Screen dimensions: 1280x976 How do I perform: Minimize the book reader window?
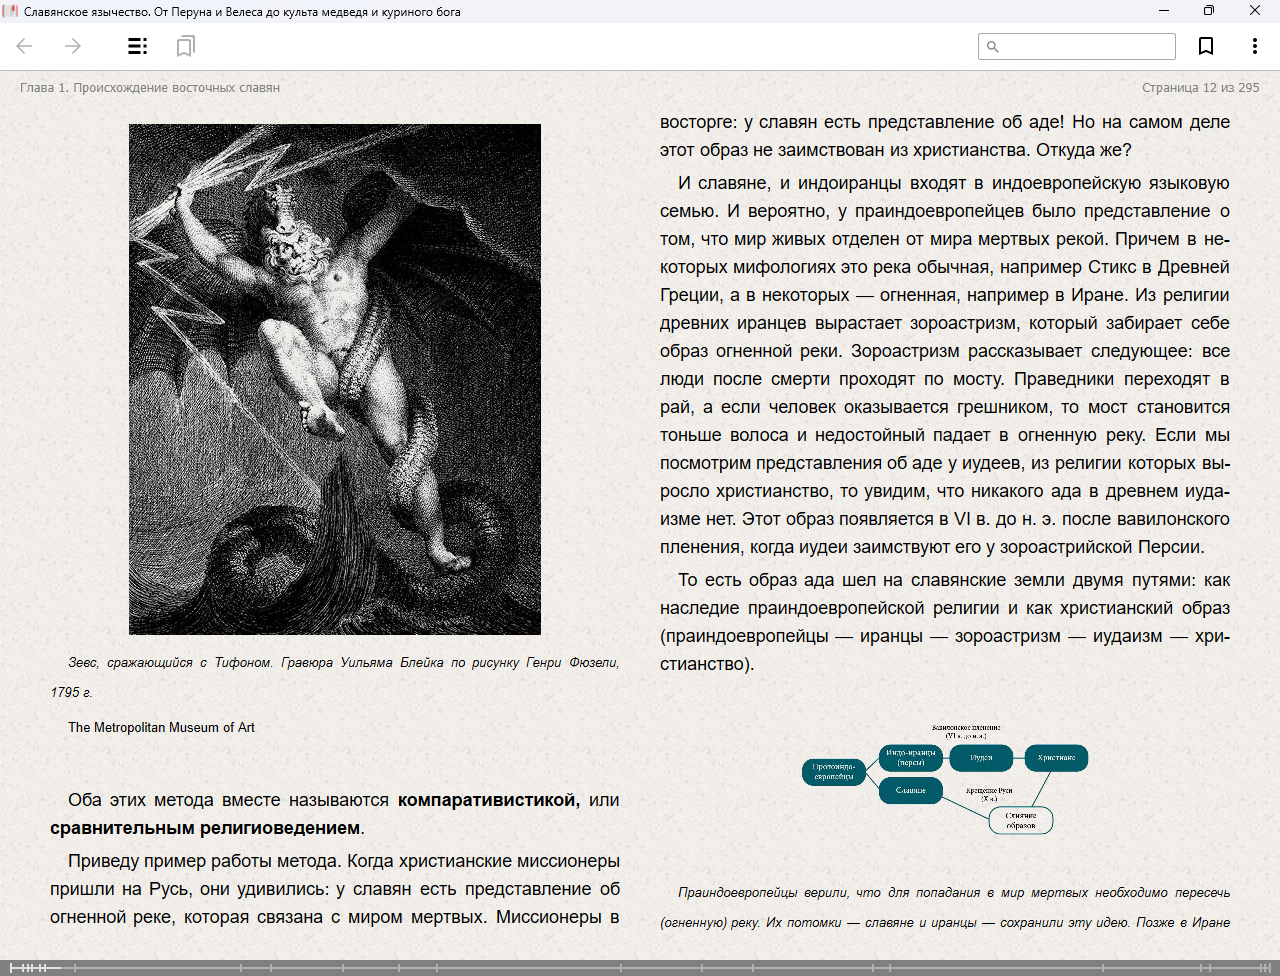click(1164, 11)
